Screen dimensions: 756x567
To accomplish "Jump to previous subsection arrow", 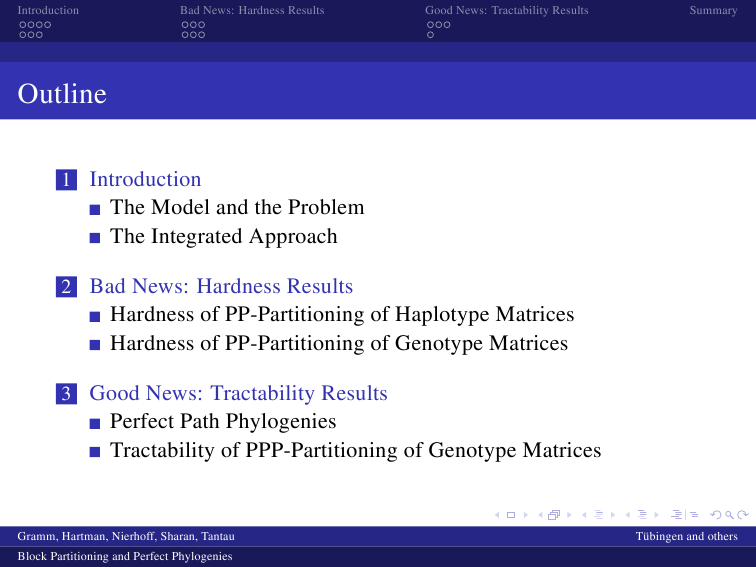I will pyautogui.click(x=584, y=515).
